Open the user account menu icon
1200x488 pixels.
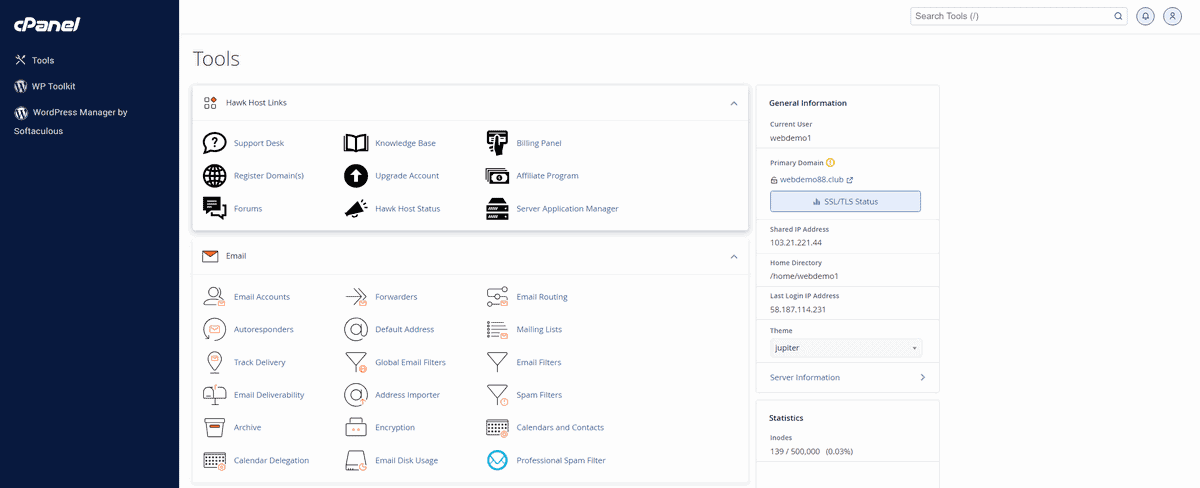click(1173, 16)
